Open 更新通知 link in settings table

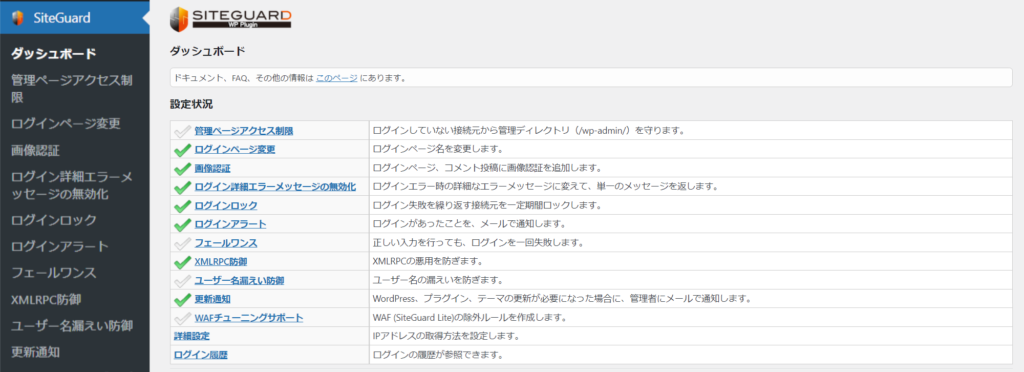(x=212, y=300)
